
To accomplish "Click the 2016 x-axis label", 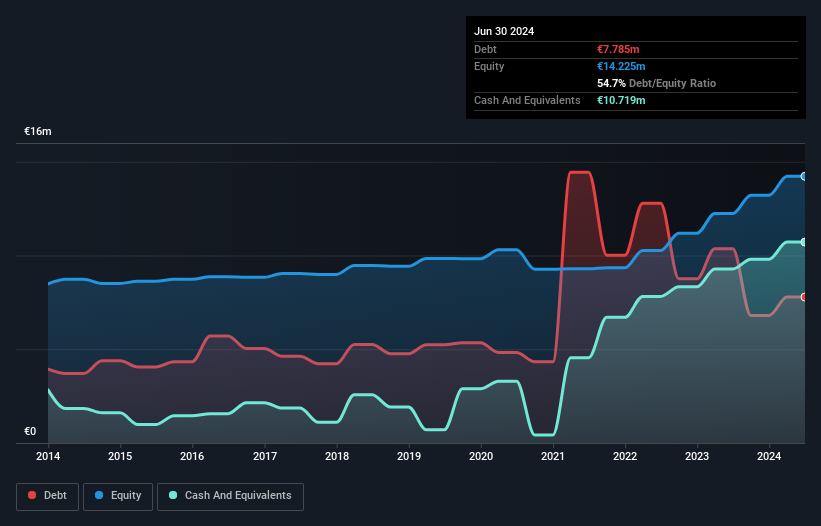I will click(x=192, y=456).
